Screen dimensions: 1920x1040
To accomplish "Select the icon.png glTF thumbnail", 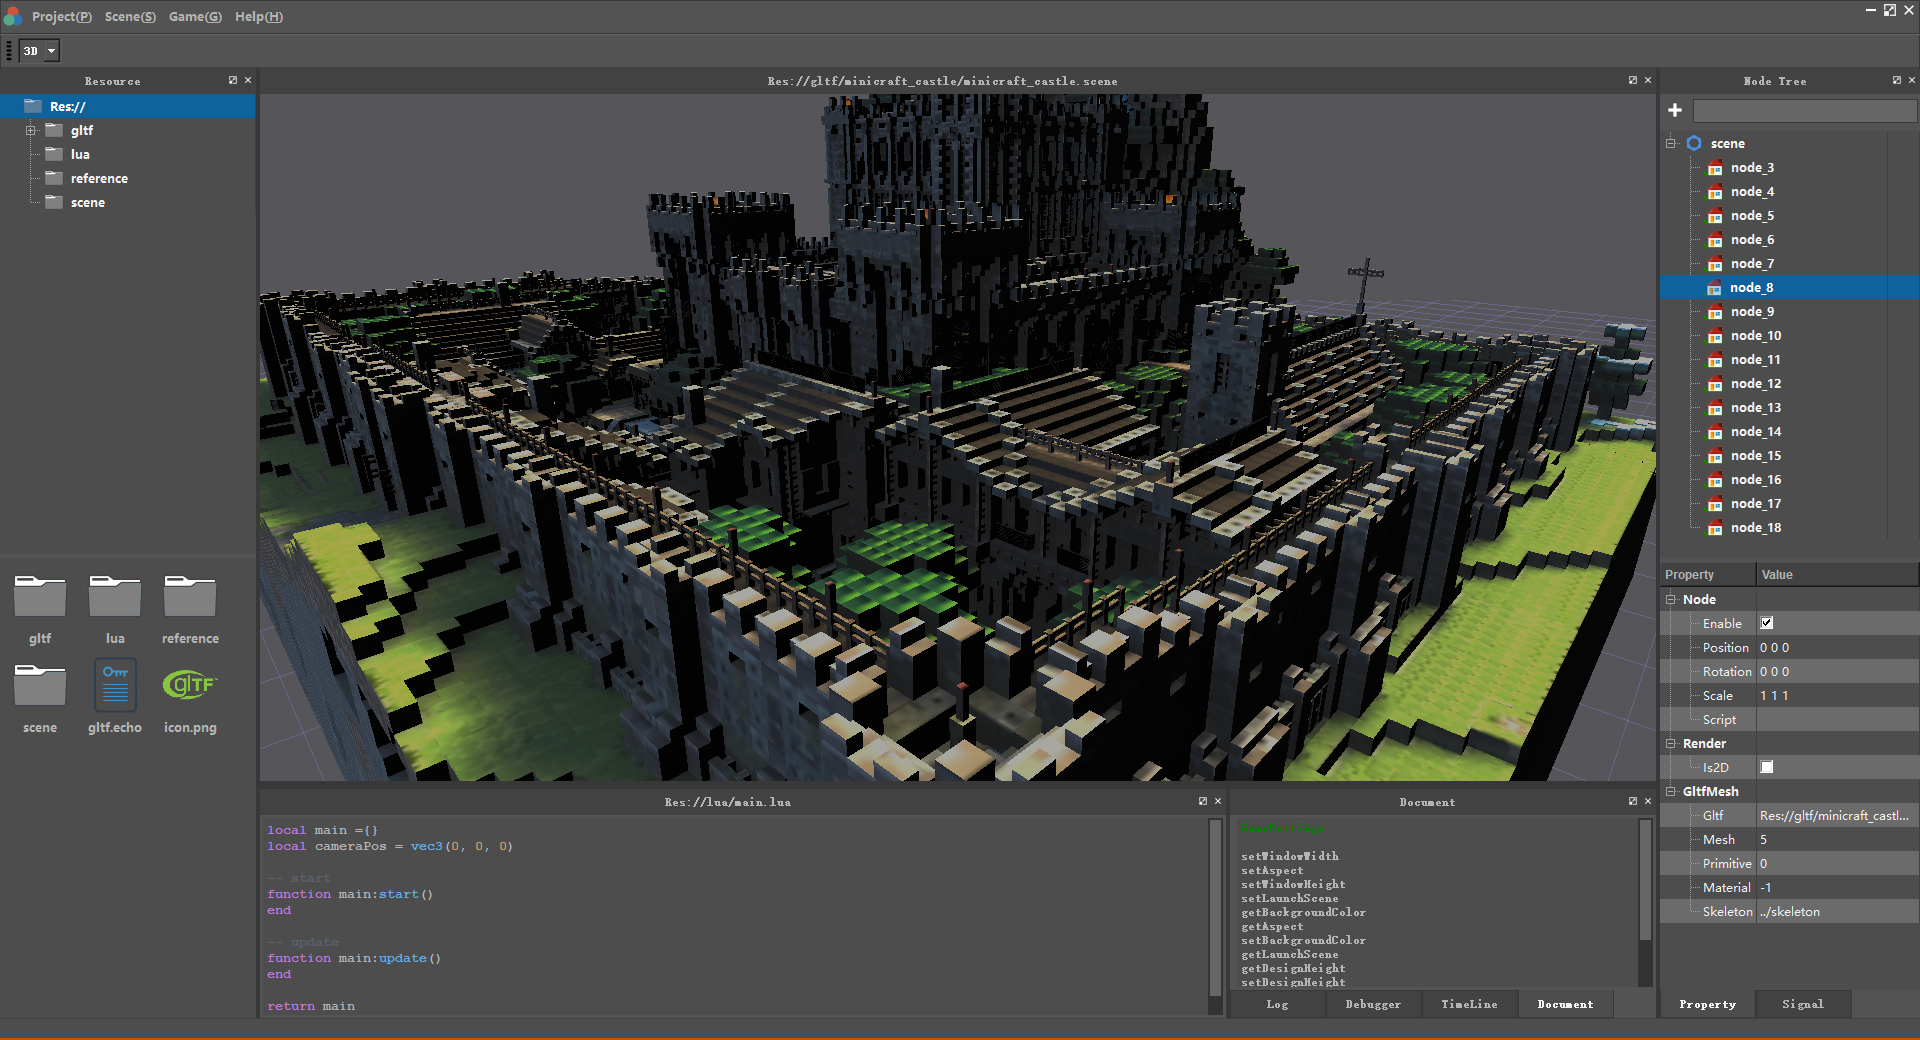I will click(x=190, y=686).
